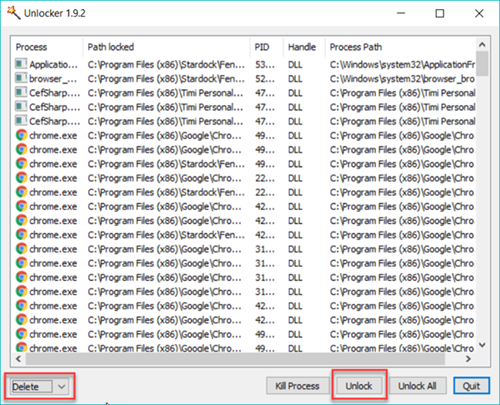This screenshot has width=500, height=405.
Task: Sort by the Handle column header
Action: coord(304,47)
